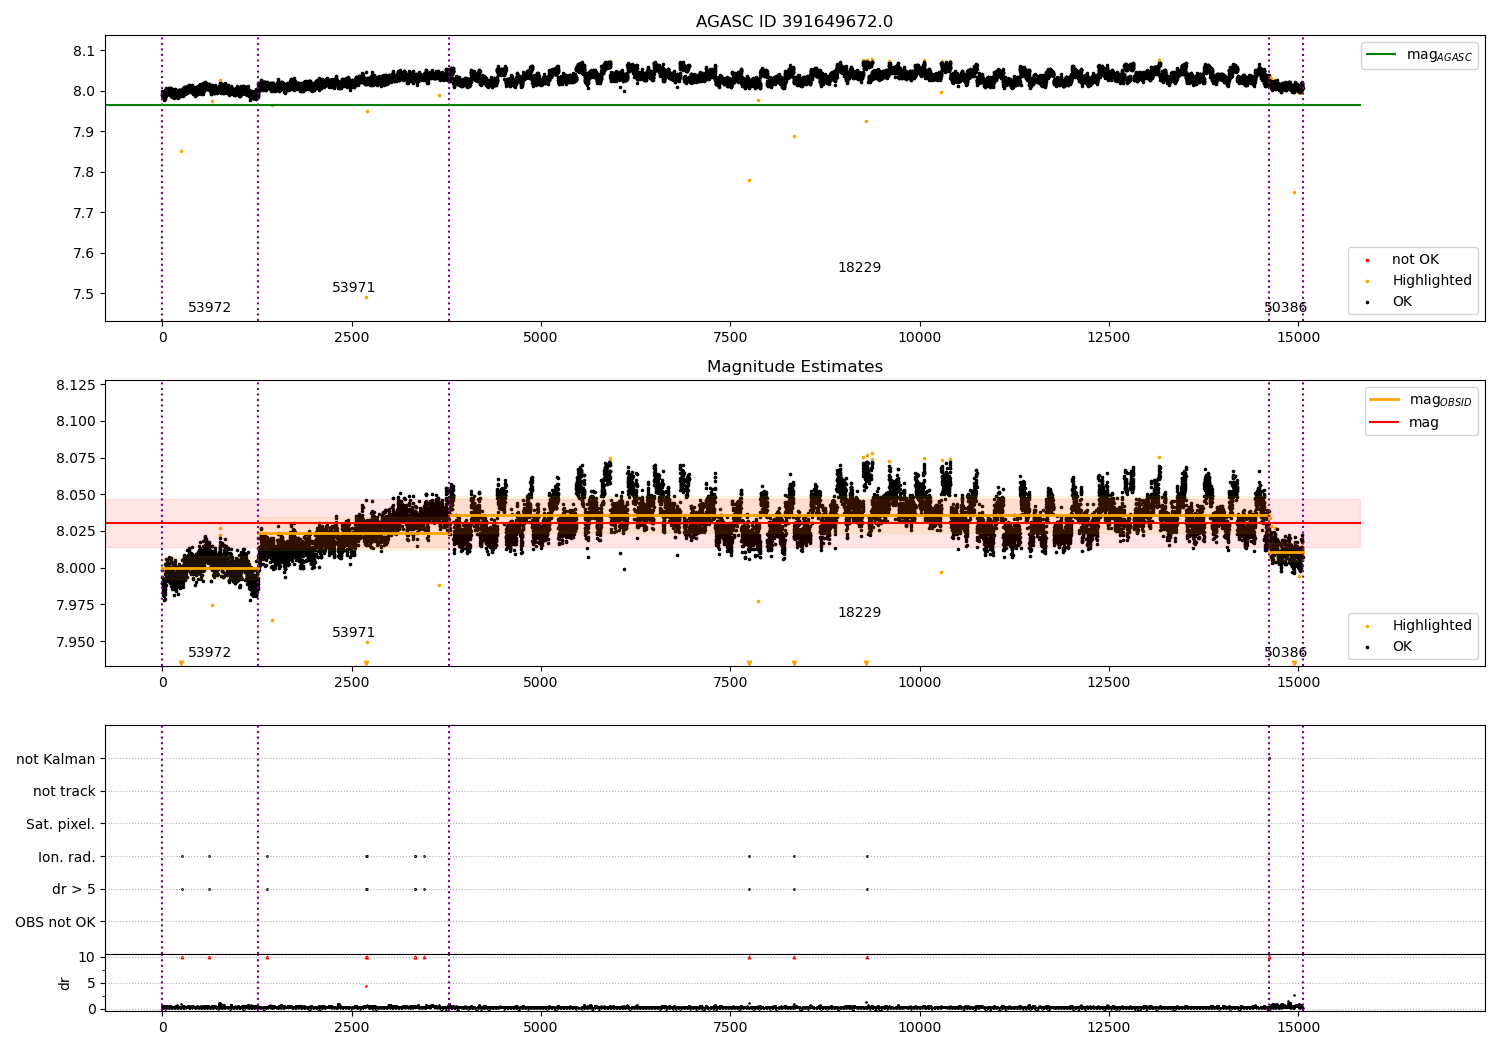Click the '5' tick on the dr axis

coord(91,984)
